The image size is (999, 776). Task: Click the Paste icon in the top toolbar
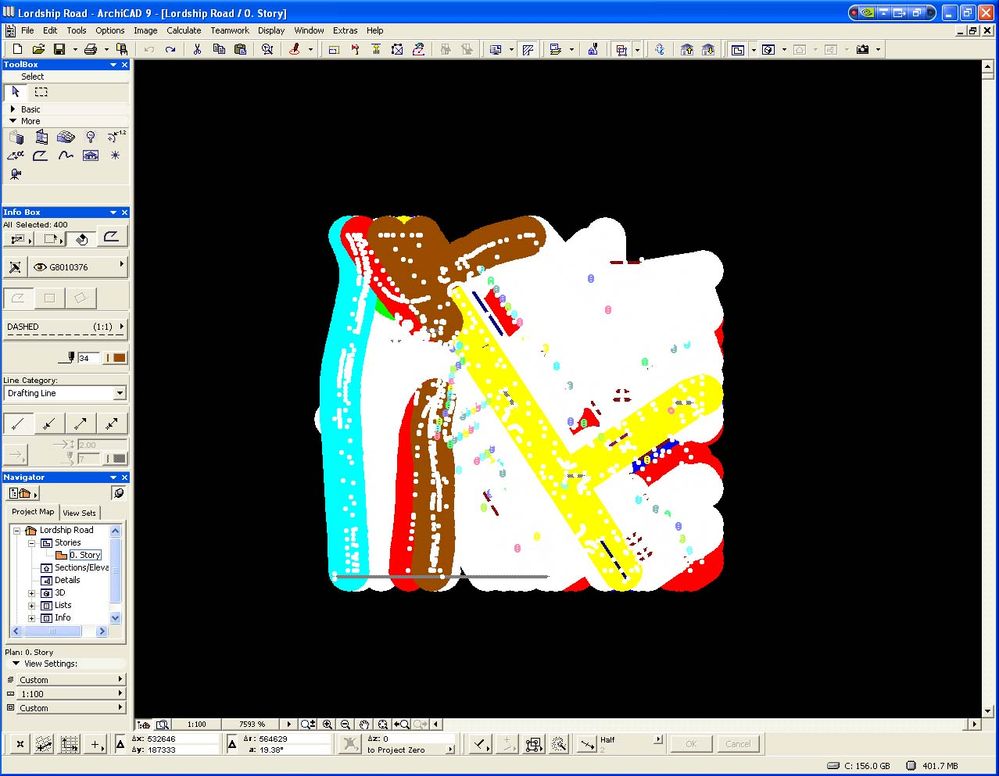click(240, 48)
